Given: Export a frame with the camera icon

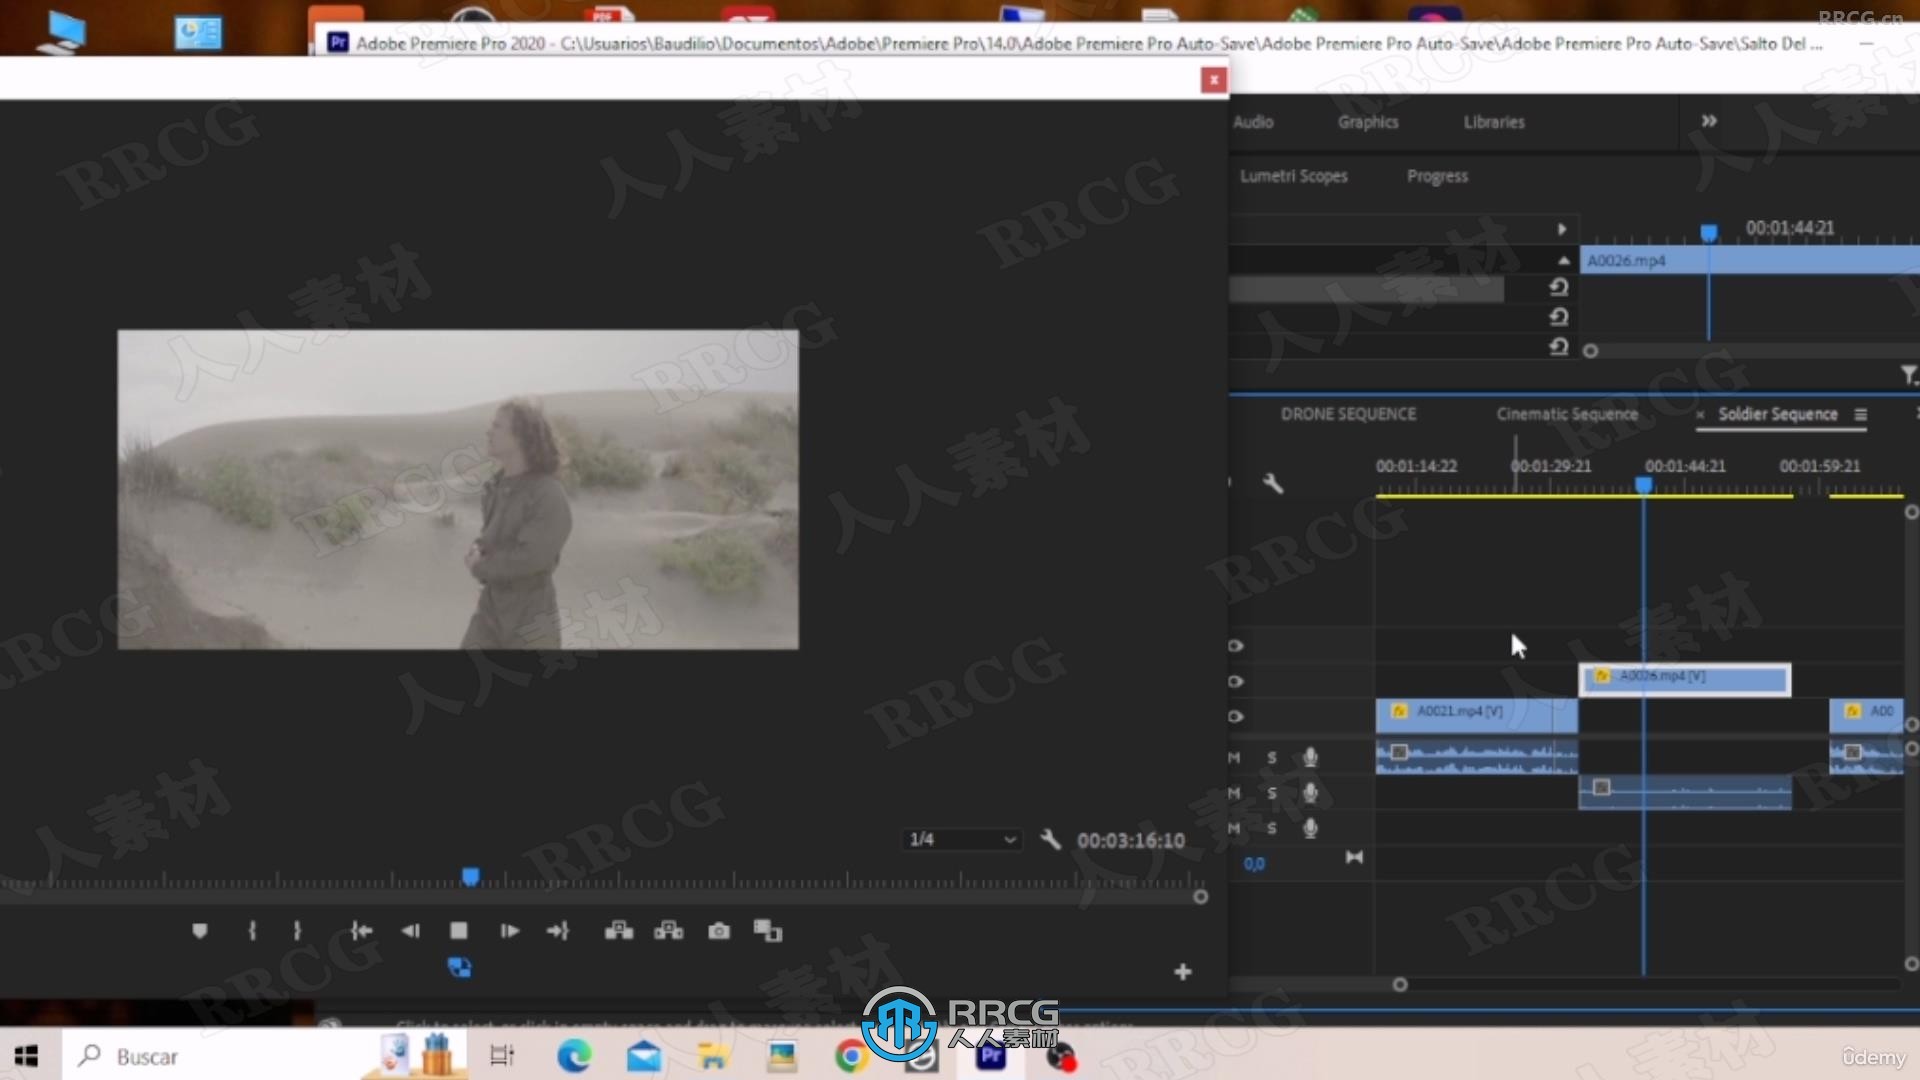Looking at the screenshot, I should 719,931.
